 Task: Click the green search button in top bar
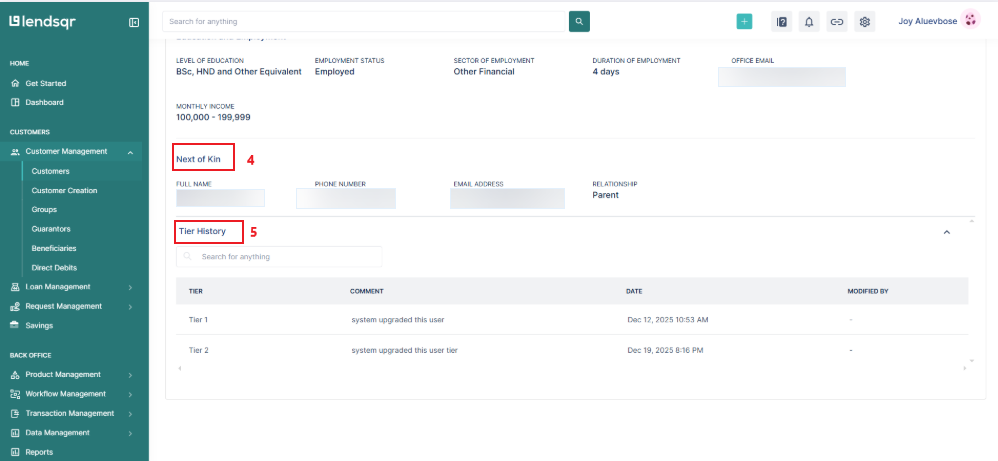tap(579, 21)
